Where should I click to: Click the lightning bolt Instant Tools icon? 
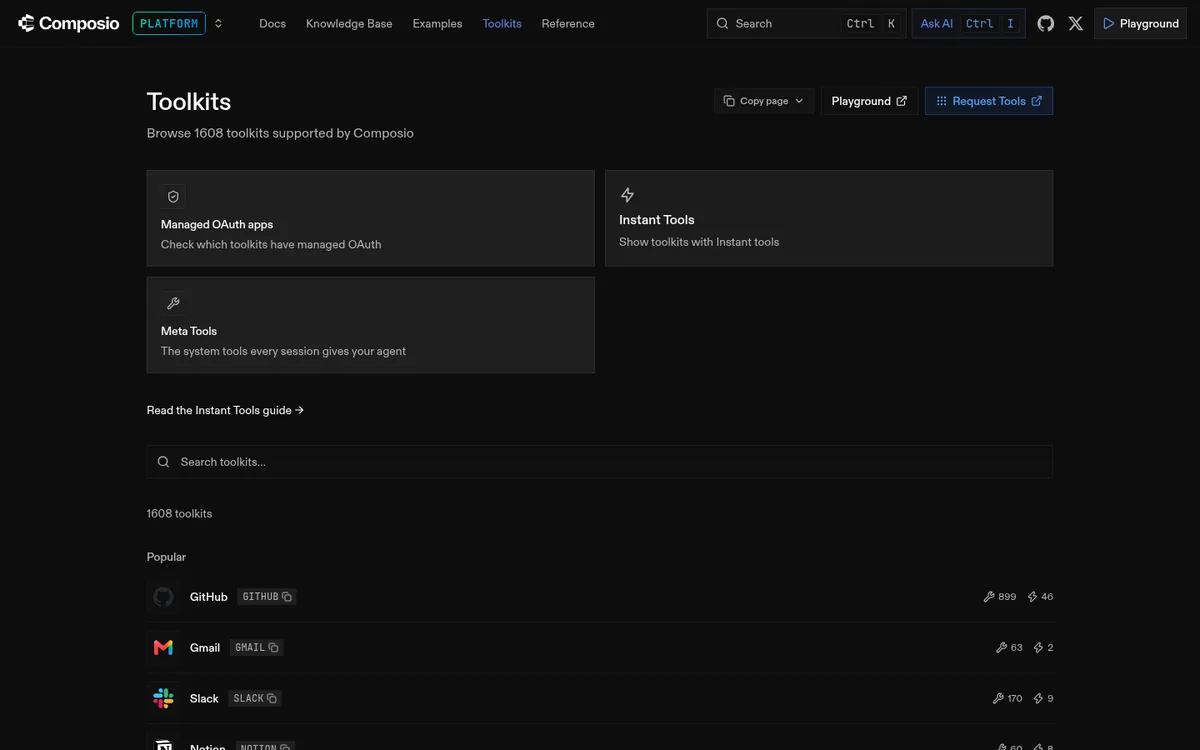627,195
